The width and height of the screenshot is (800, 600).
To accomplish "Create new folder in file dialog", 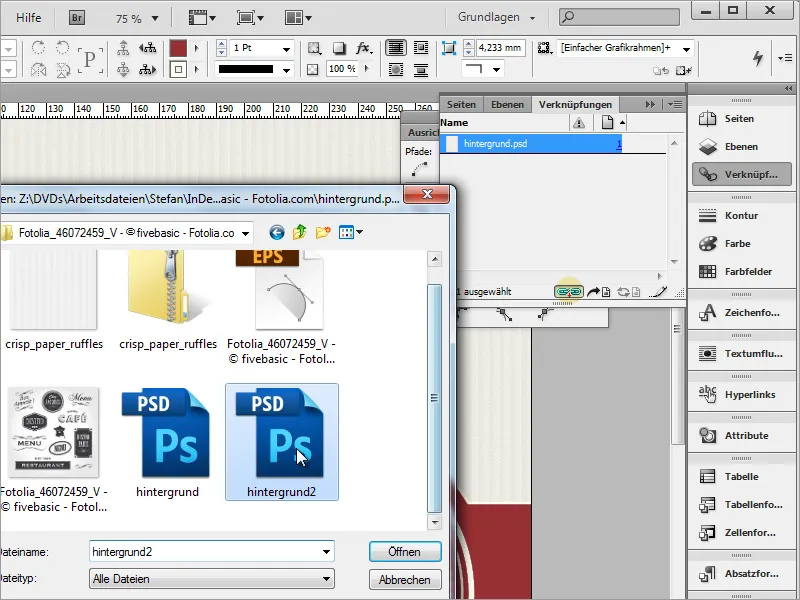I will 323,233.
